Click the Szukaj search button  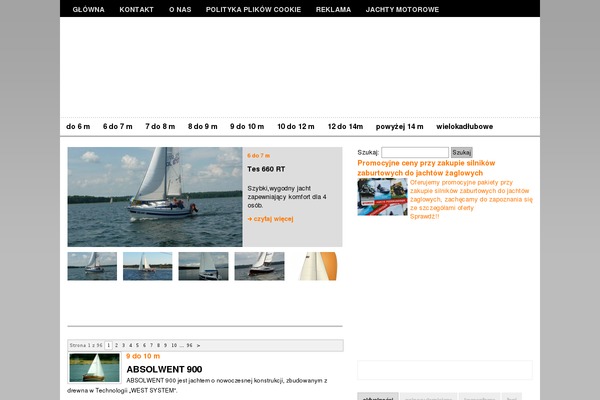pos(461,152)
